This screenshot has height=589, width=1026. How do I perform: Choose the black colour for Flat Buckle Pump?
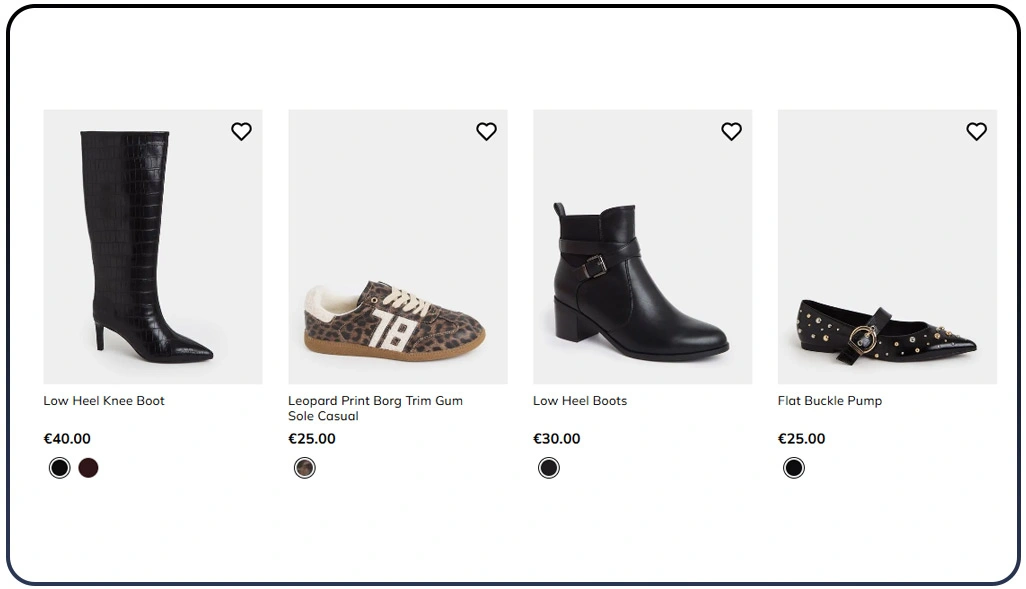click(793, 467)
